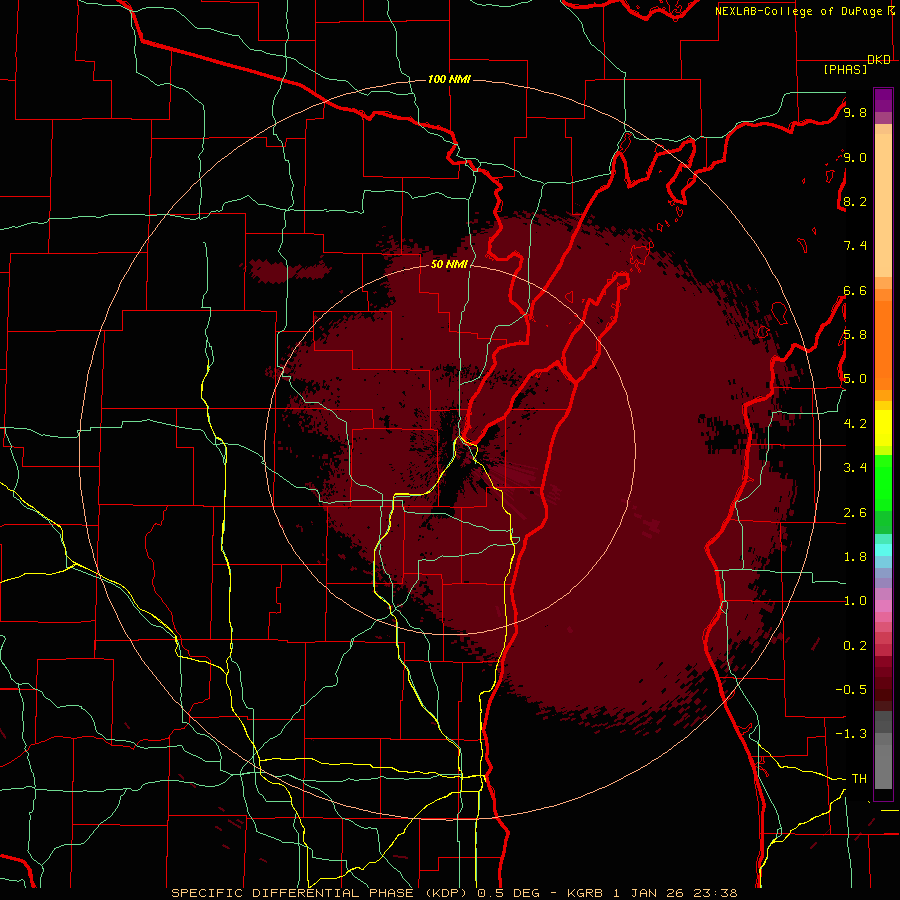Click the 0.2 scale value
Viewport: 900px width, 900px height.
855,646
